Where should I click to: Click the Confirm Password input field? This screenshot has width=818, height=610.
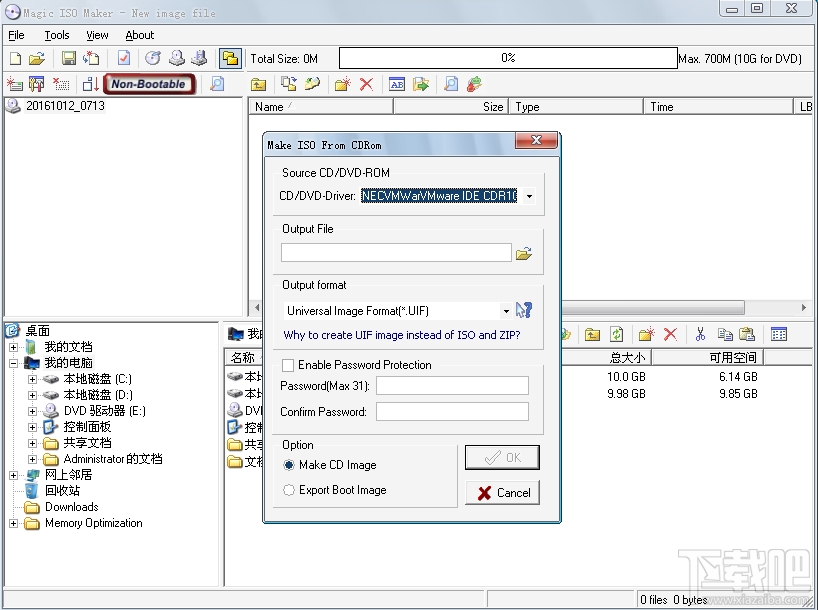tap(452, 412)
